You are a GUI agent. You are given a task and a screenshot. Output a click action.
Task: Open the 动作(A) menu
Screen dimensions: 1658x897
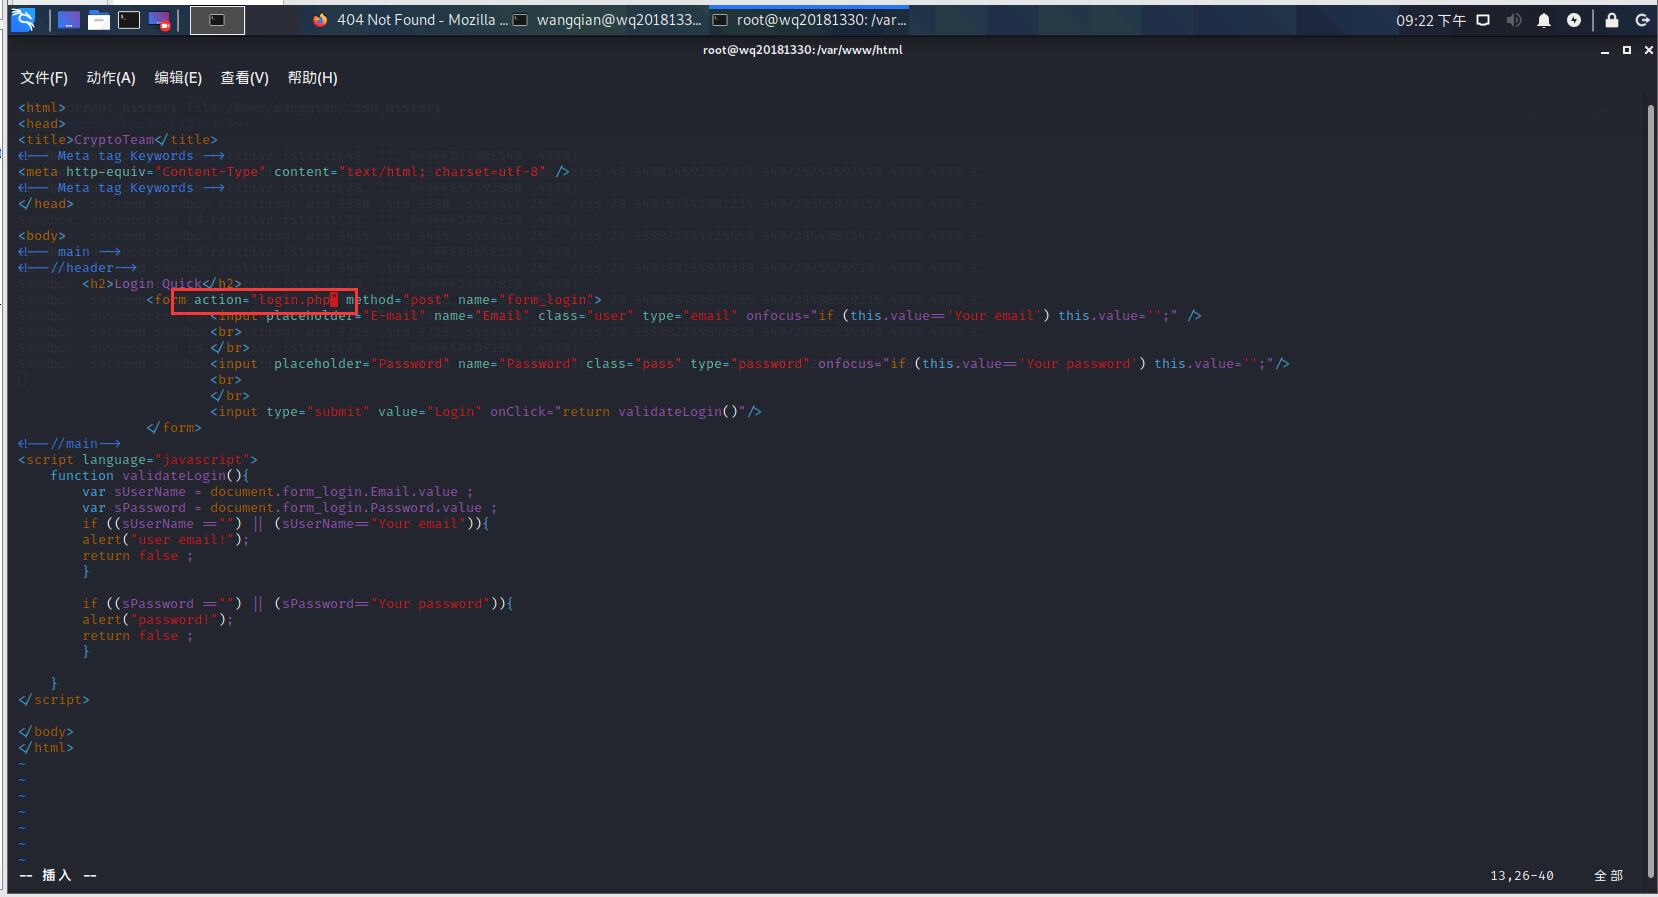pyautogui.click(x=111, y=78)
